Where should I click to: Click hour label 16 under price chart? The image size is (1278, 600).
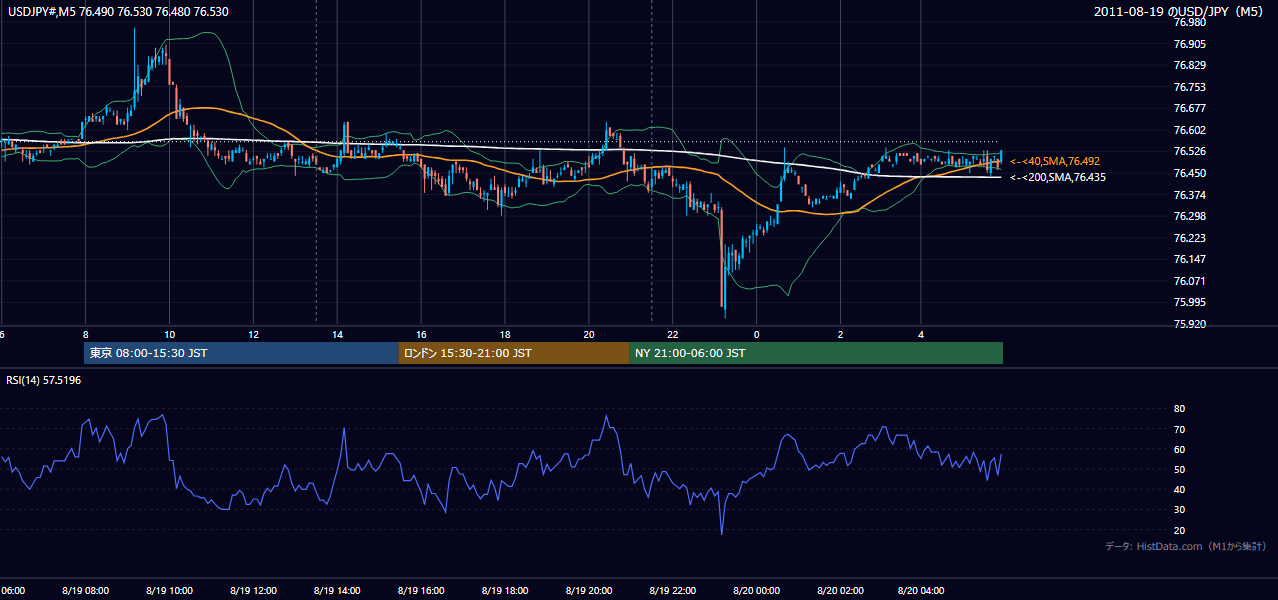422,334
